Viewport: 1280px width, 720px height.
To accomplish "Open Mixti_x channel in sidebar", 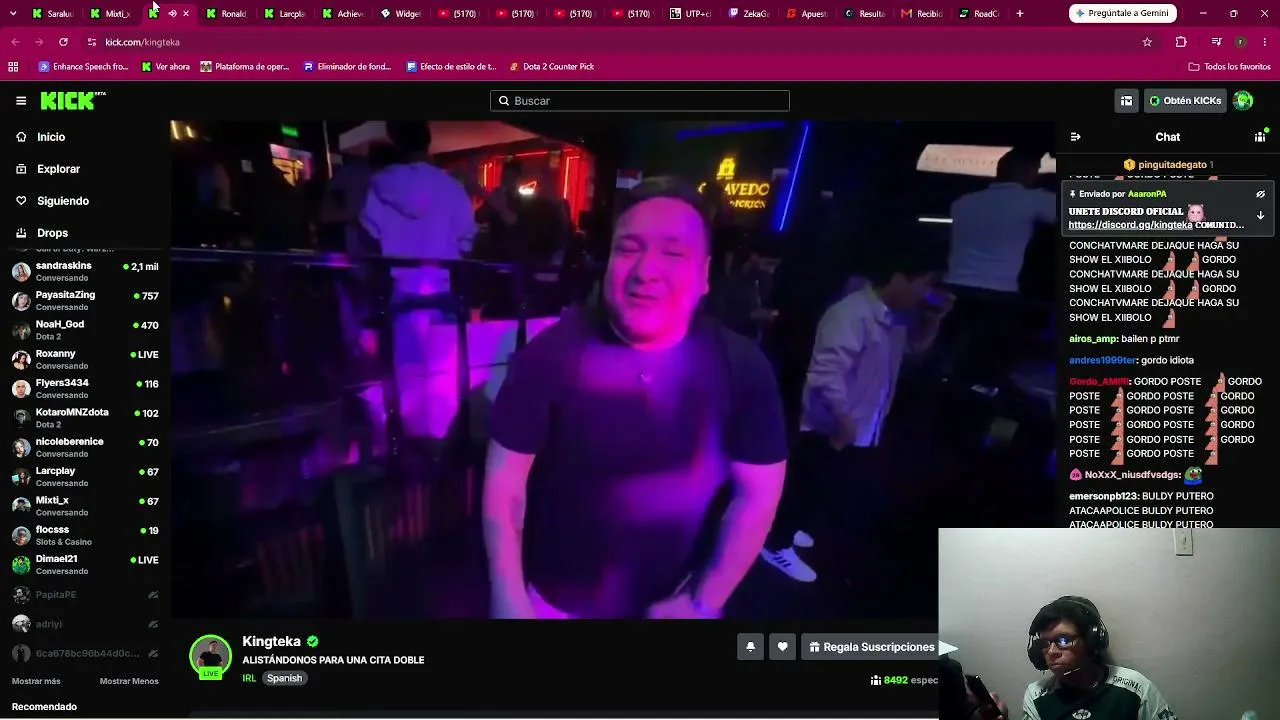I will click(x=85, y=506).
